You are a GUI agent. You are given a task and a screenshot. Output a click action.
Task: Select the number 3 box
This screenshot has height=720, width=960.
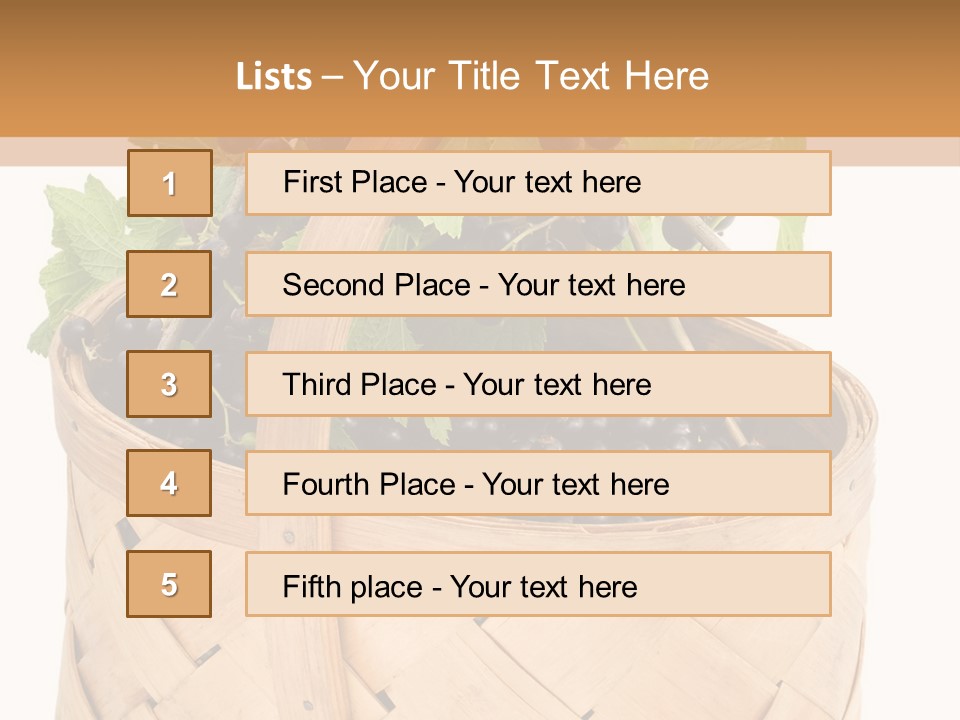(169, 384)
